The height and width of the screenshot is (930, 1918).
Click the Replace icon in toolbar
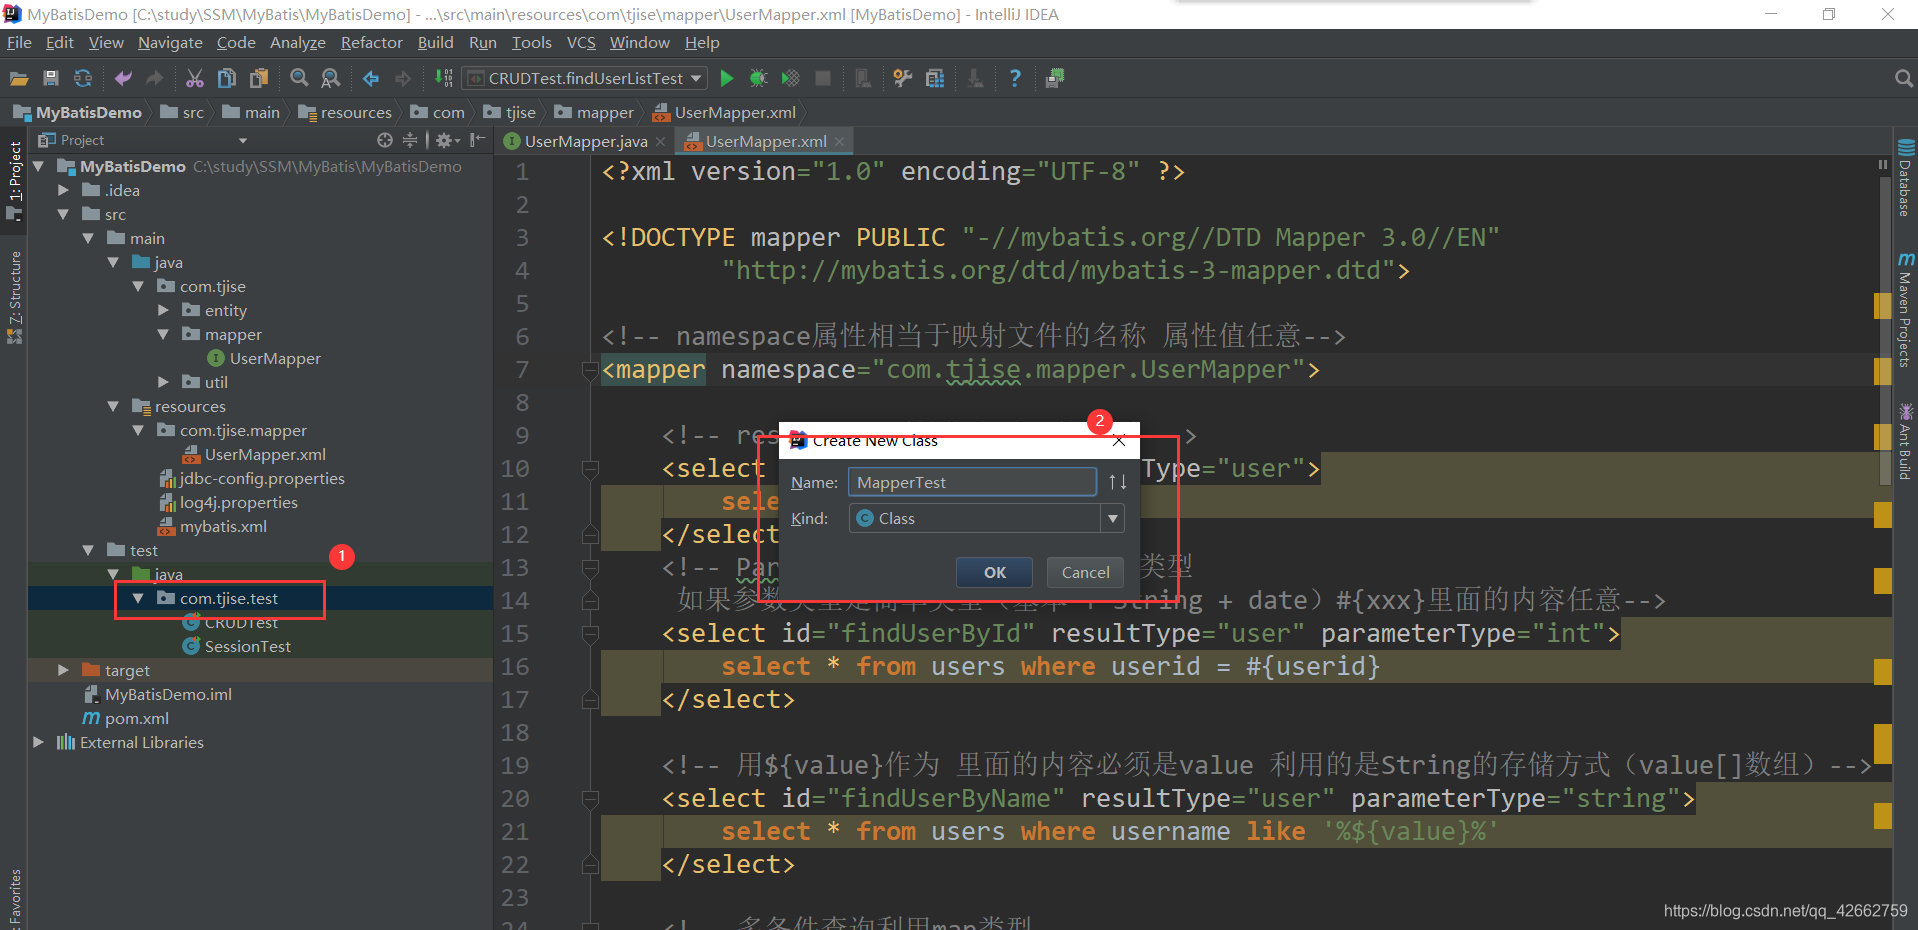pos(331,78)
